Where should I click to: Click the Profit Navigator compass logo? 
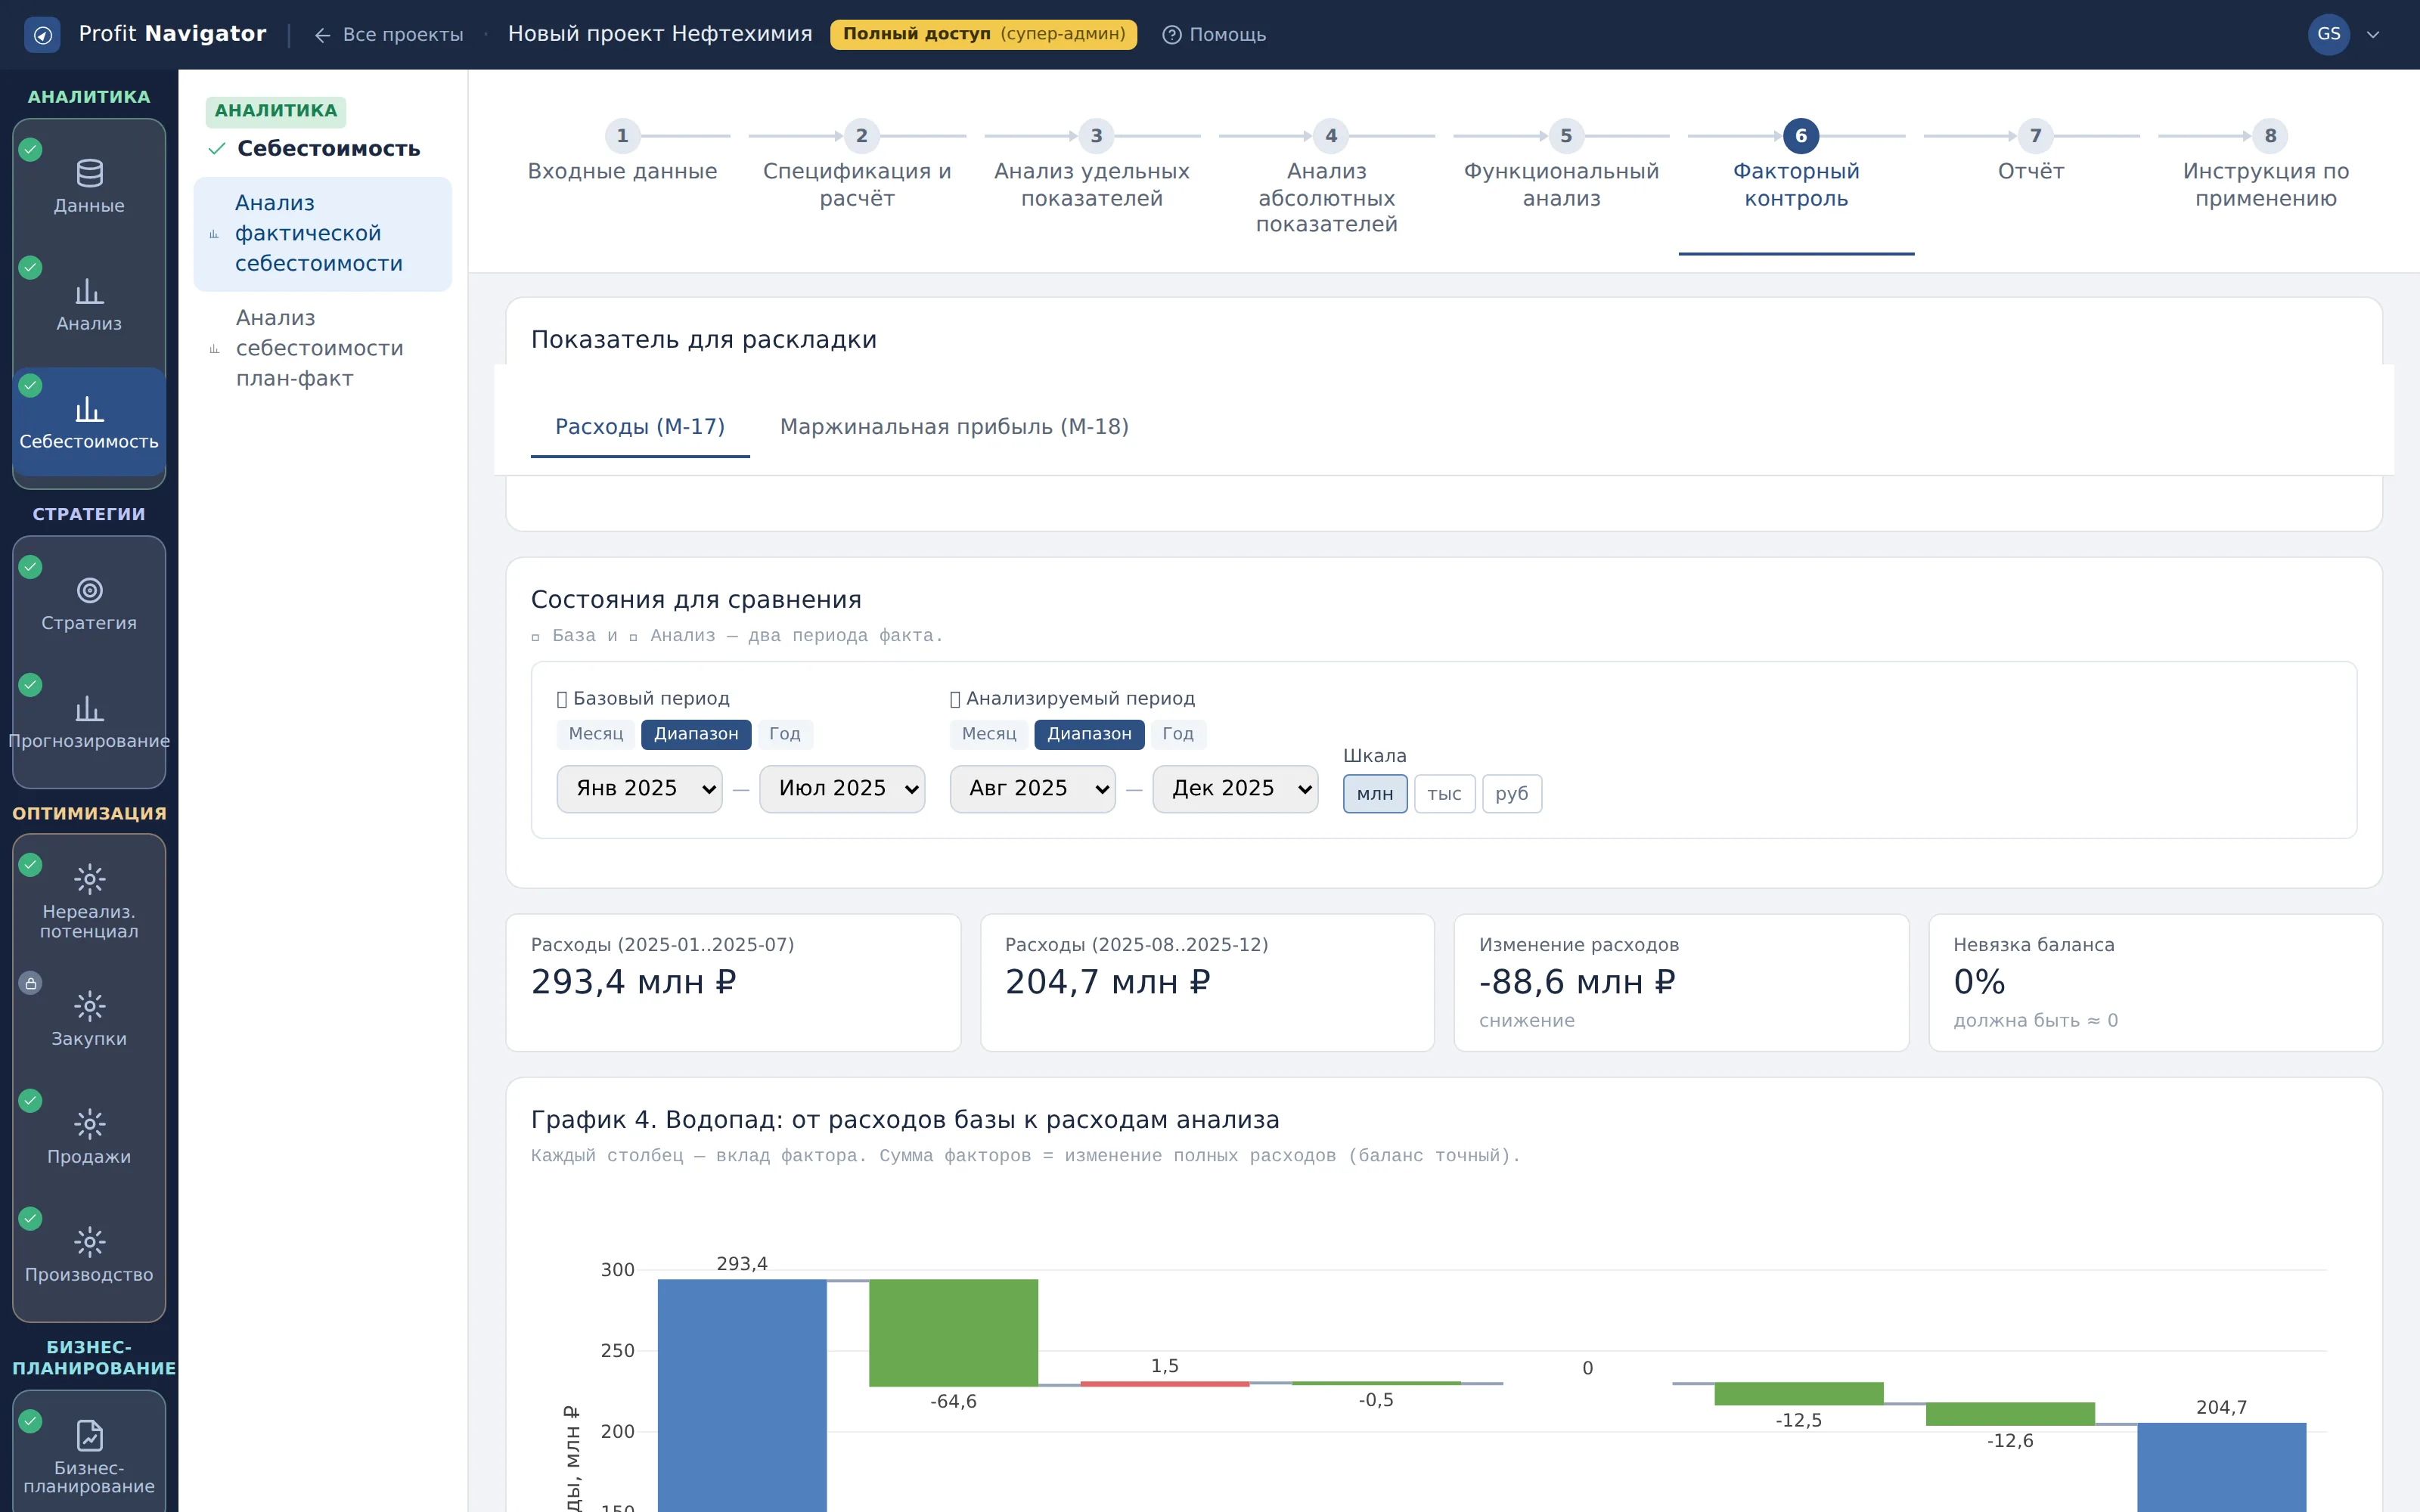point(42,35)
